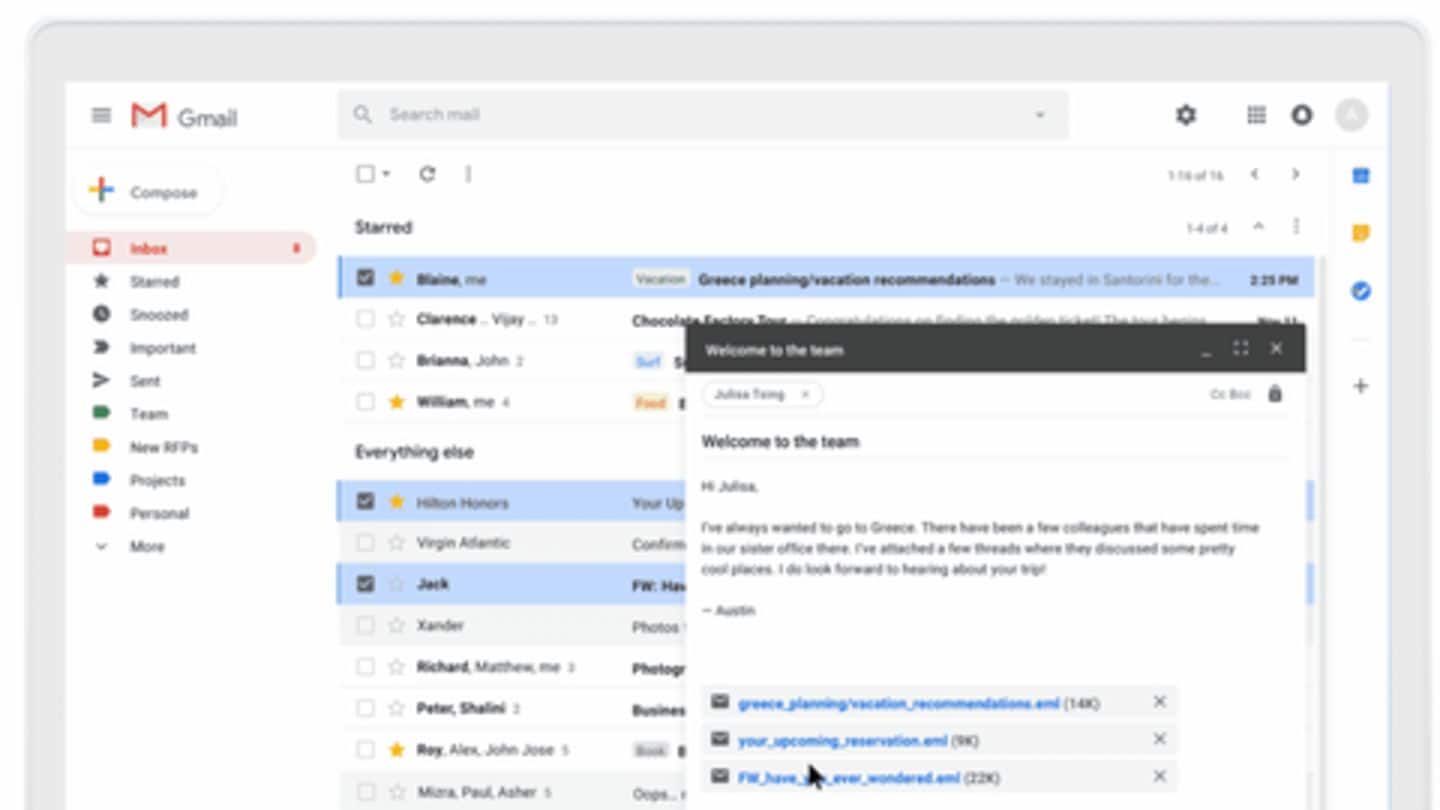The height and width of the screenshot is (810, 1440).
Task: Refresh the mail list
Action: coord(427,174)
